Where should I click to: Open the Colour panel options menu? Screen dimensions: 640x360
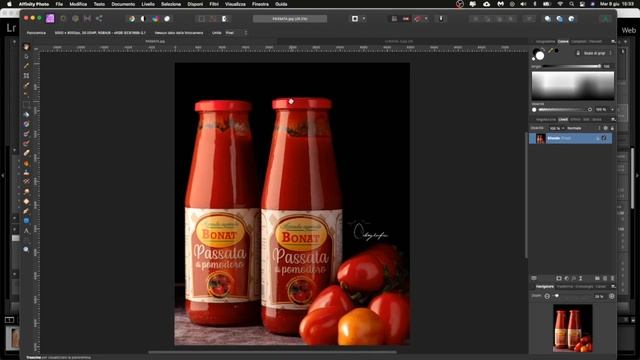613,42
